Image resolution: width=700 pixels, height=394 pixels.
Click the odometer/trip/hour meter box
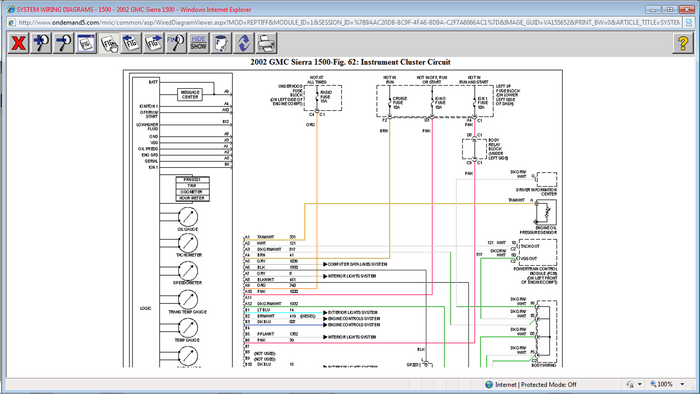point(192,189)
